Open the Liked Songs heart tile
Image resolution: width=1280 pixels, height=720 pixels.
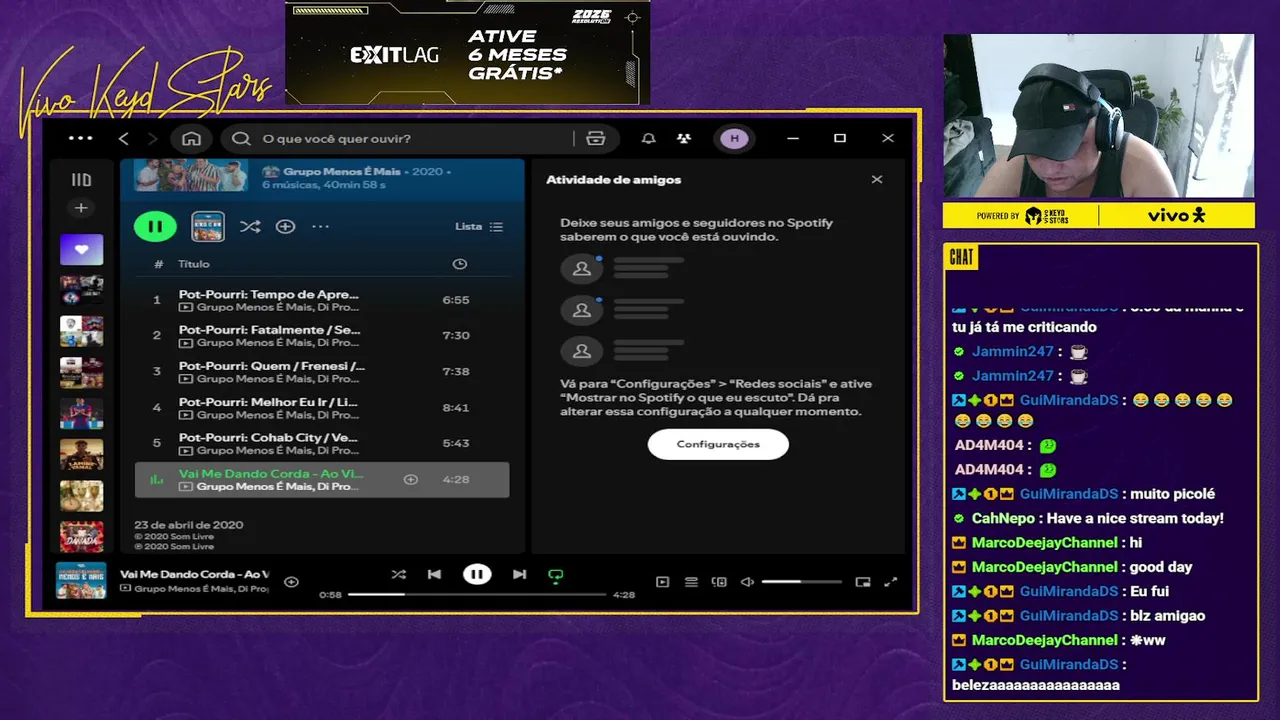point(81,249)
